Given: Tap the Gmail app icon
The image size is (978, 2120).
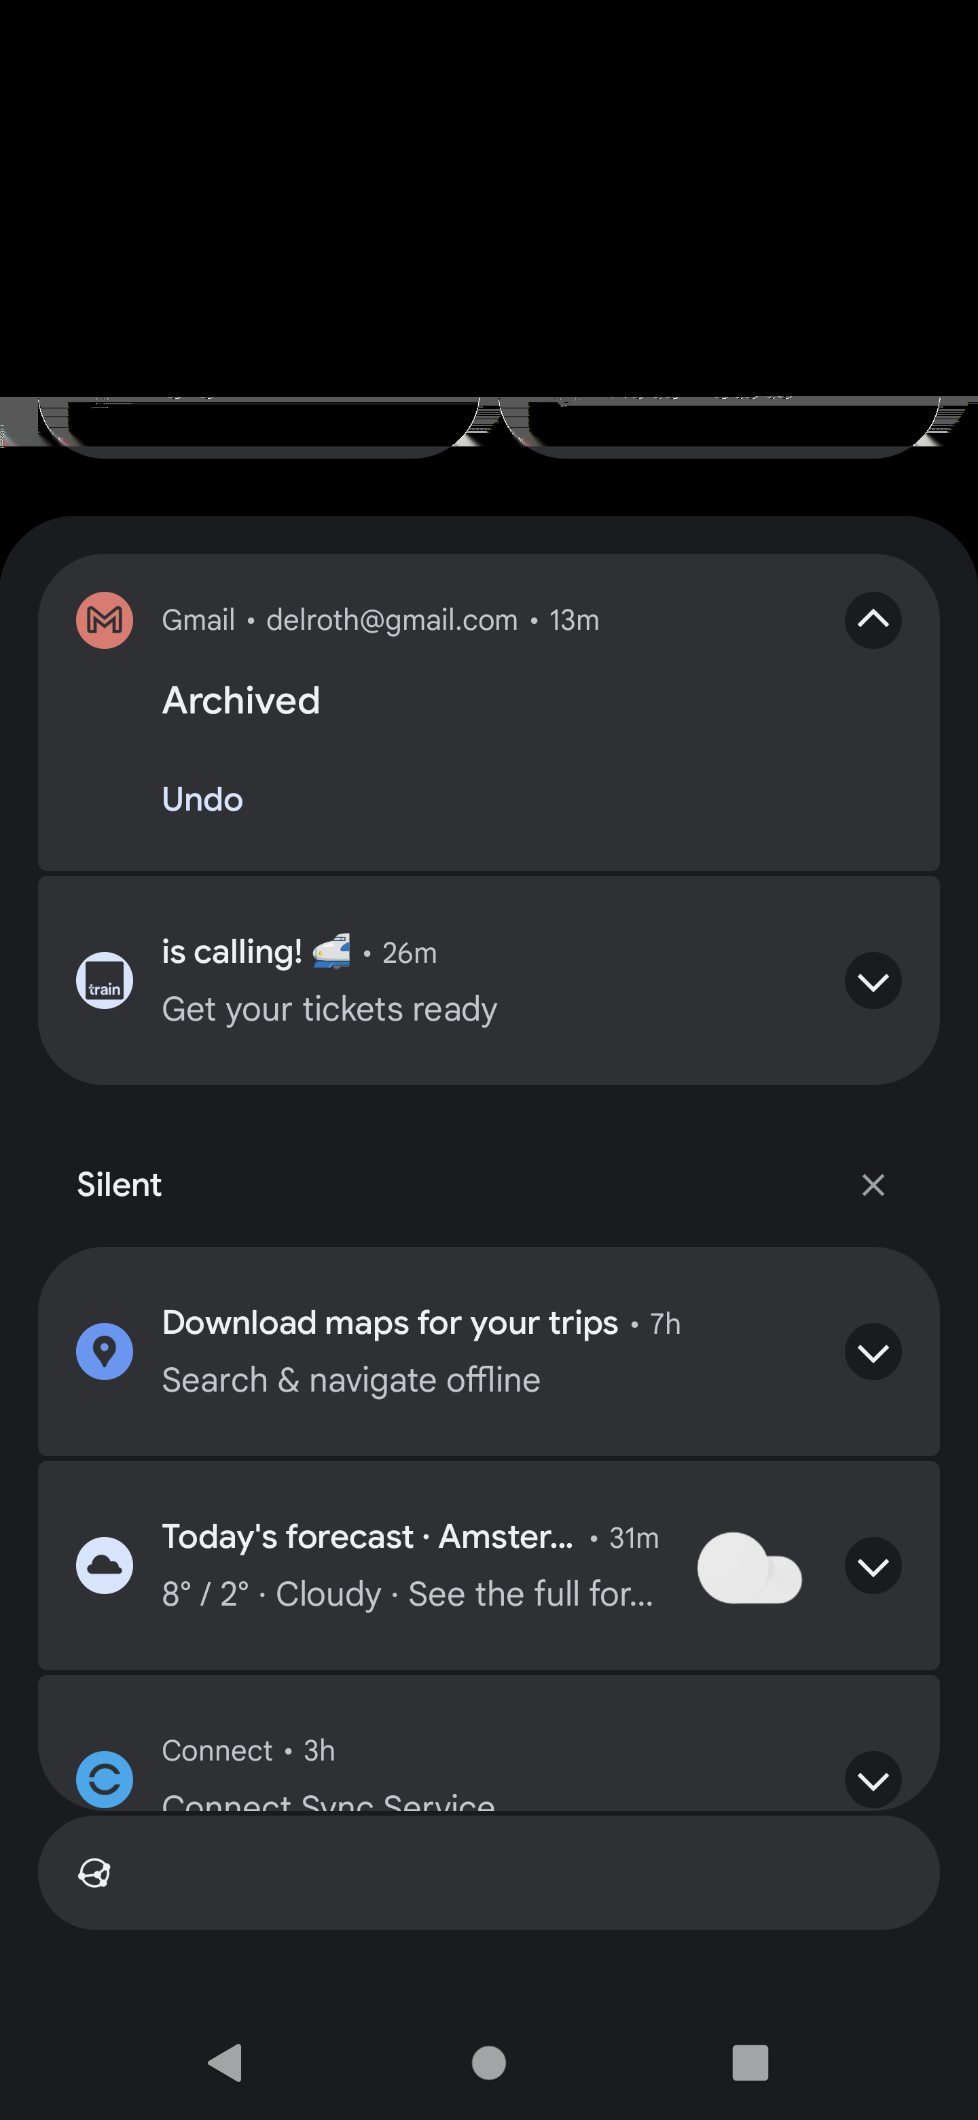Looking at the screenshot, I should pos(105,620).
